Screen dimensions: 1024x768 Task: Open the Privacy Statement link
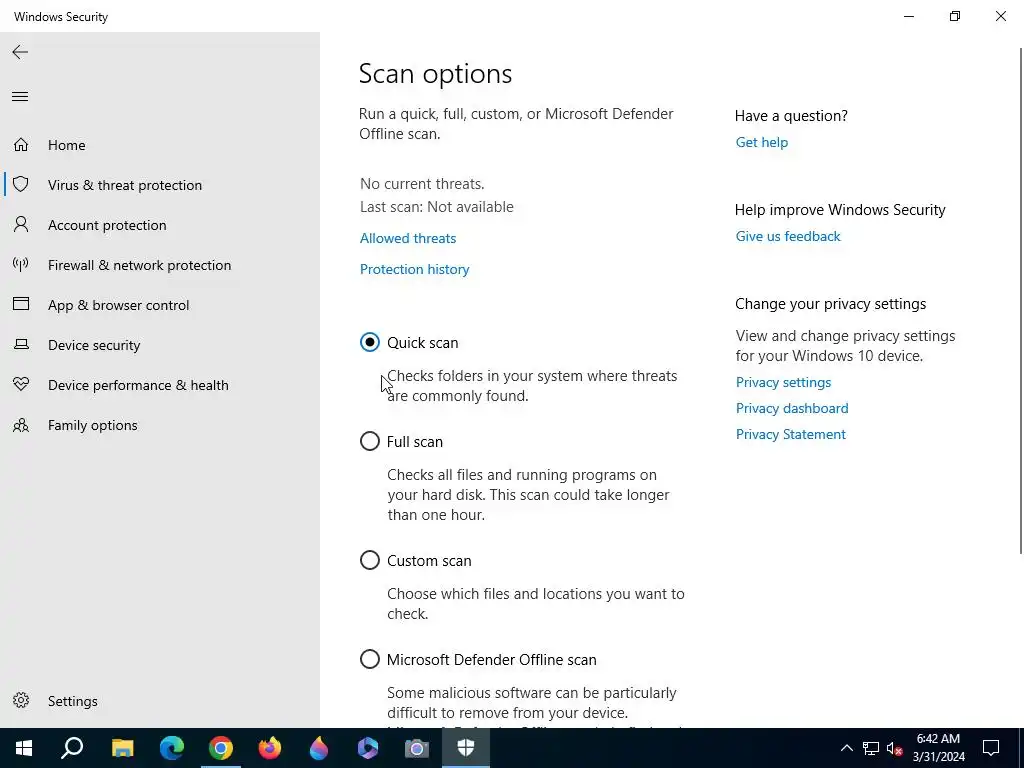791,434
